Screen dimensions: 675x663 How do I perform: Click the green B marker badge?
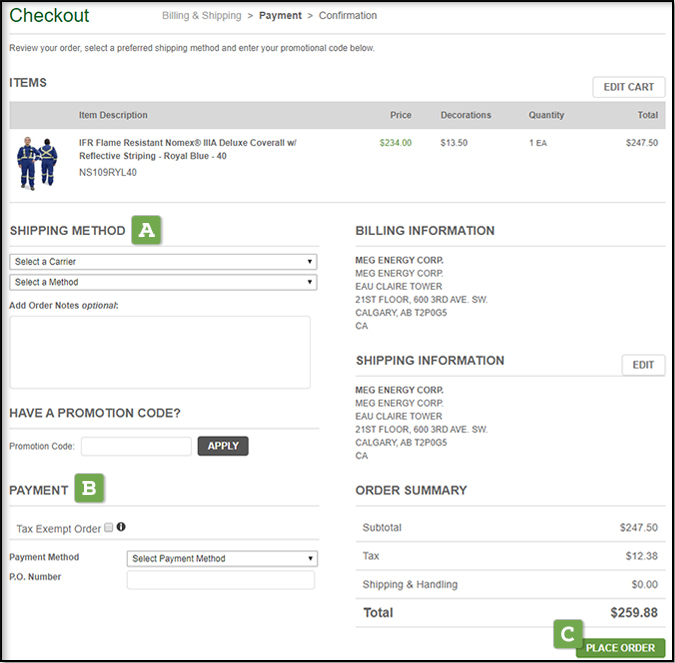pos(89,489)
